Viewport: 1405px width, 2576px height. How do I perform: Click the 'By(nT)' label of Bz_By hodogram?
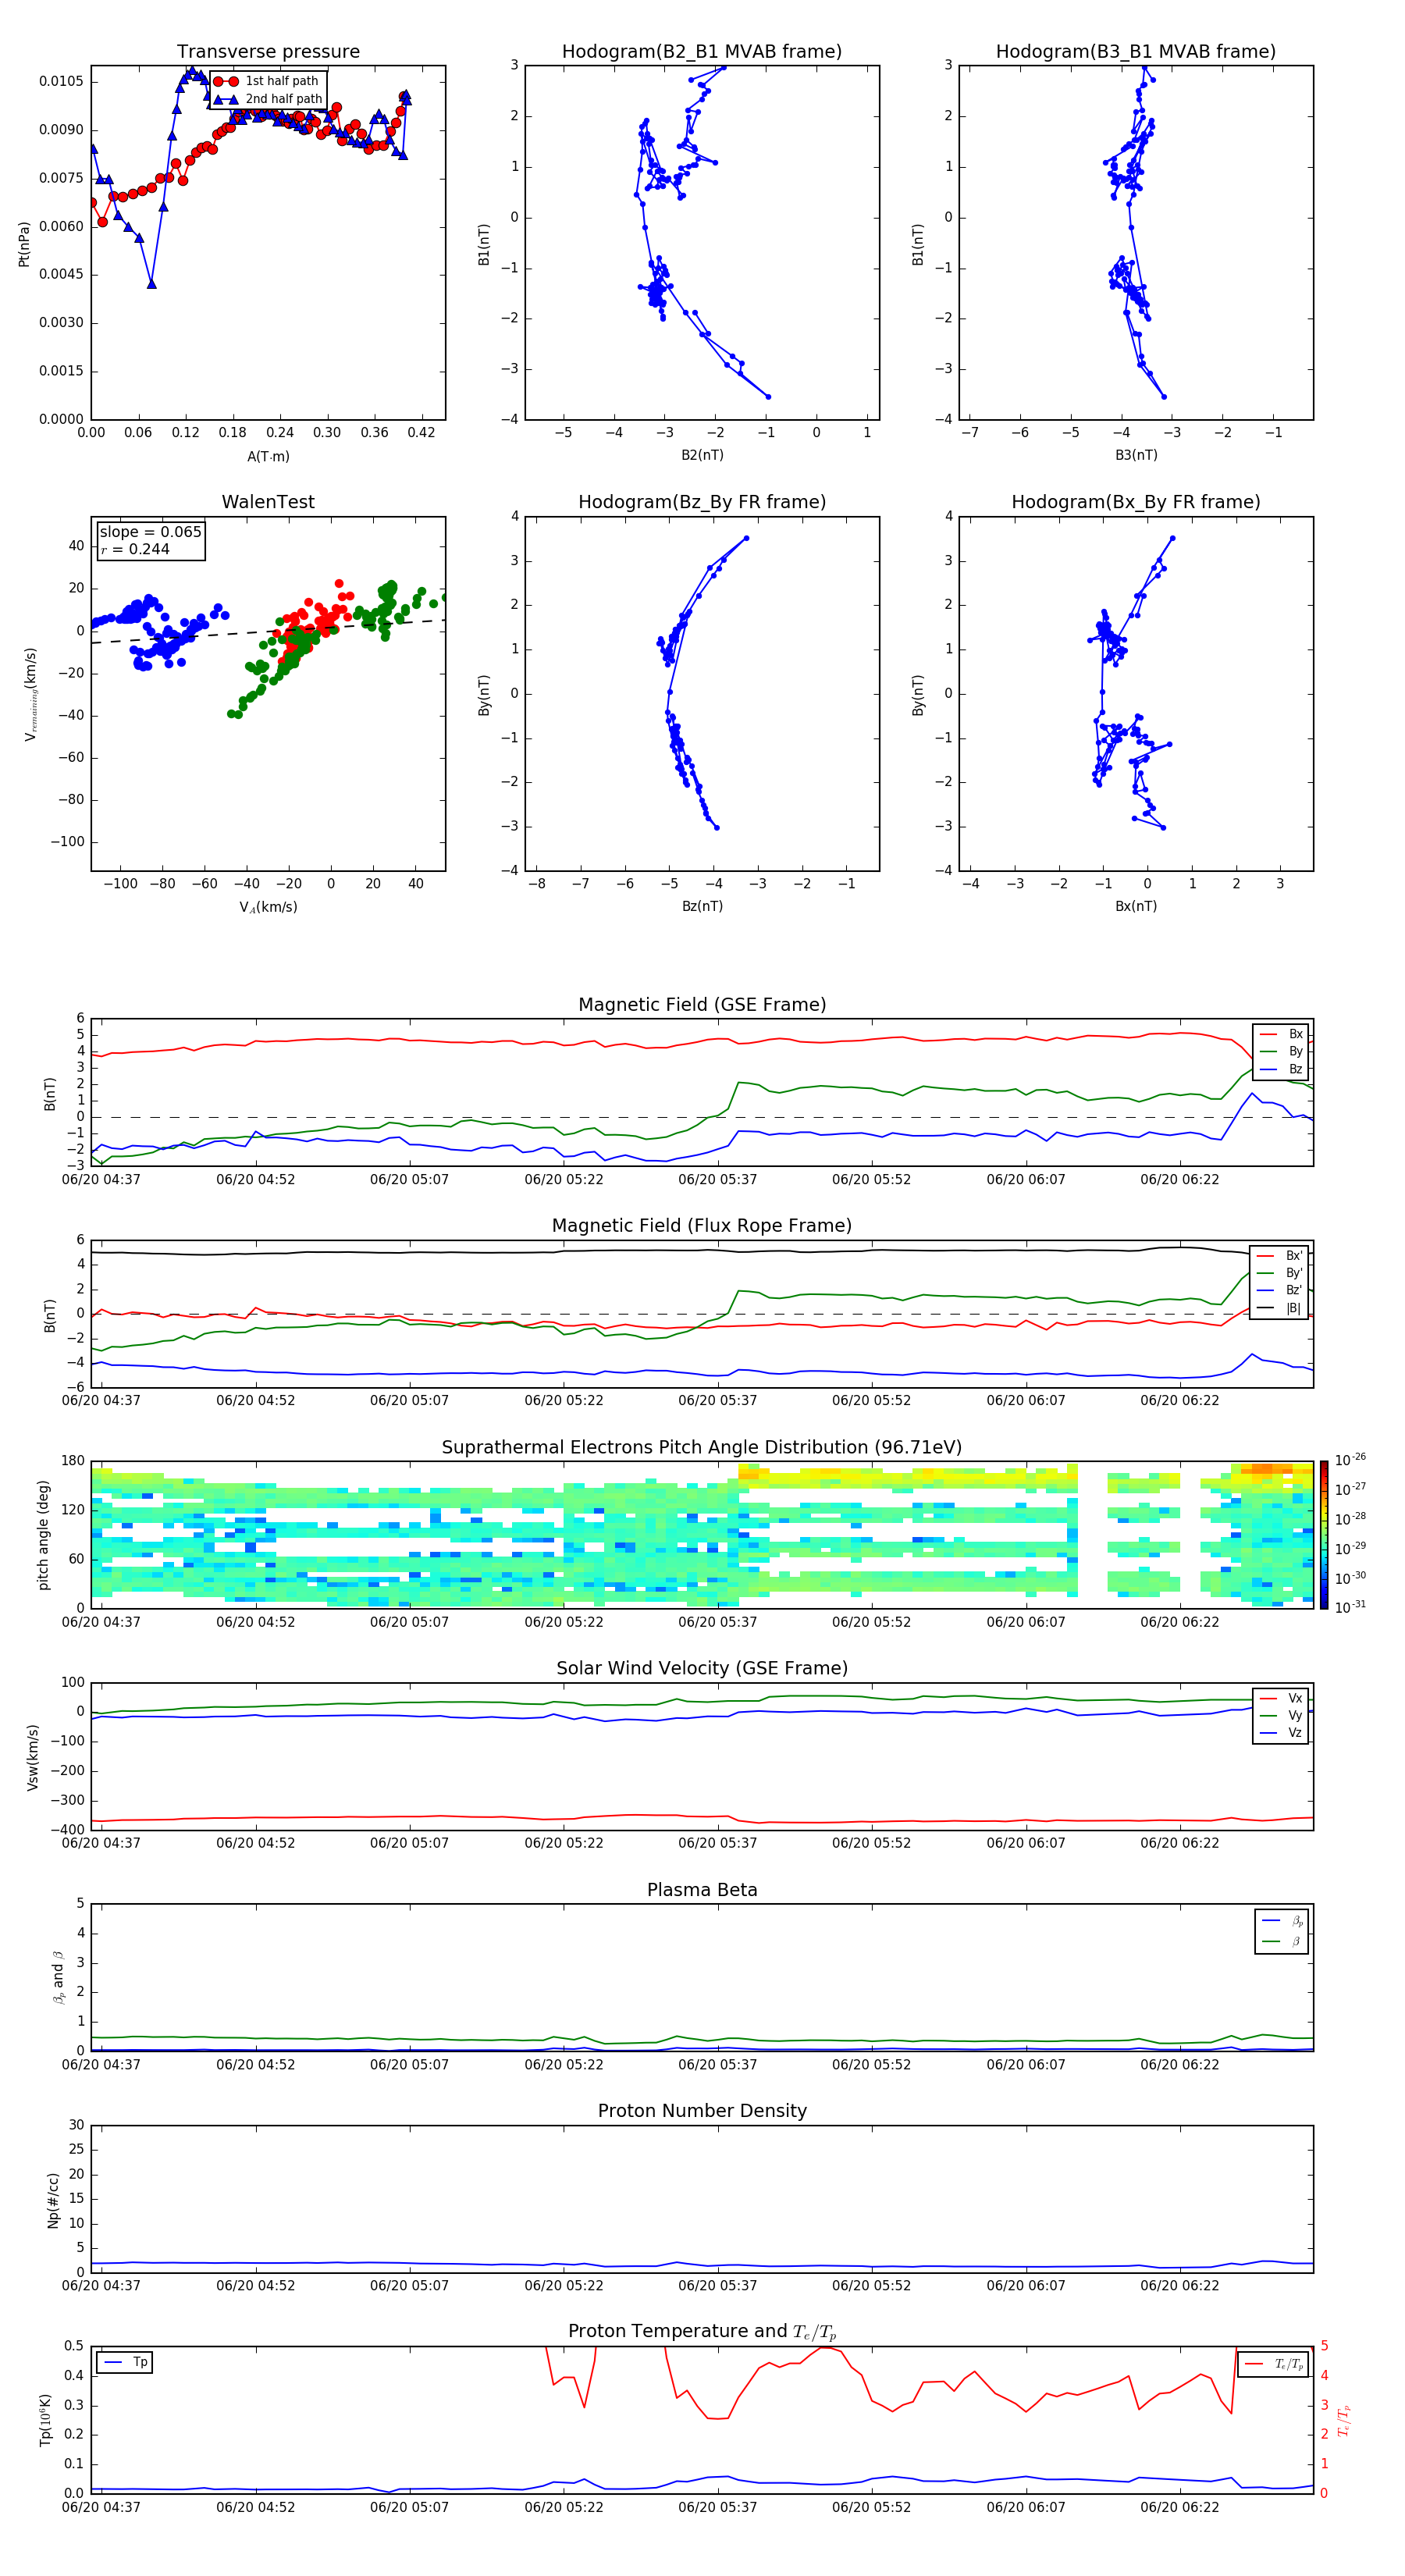pyautogui.click(x=484, y=694)
